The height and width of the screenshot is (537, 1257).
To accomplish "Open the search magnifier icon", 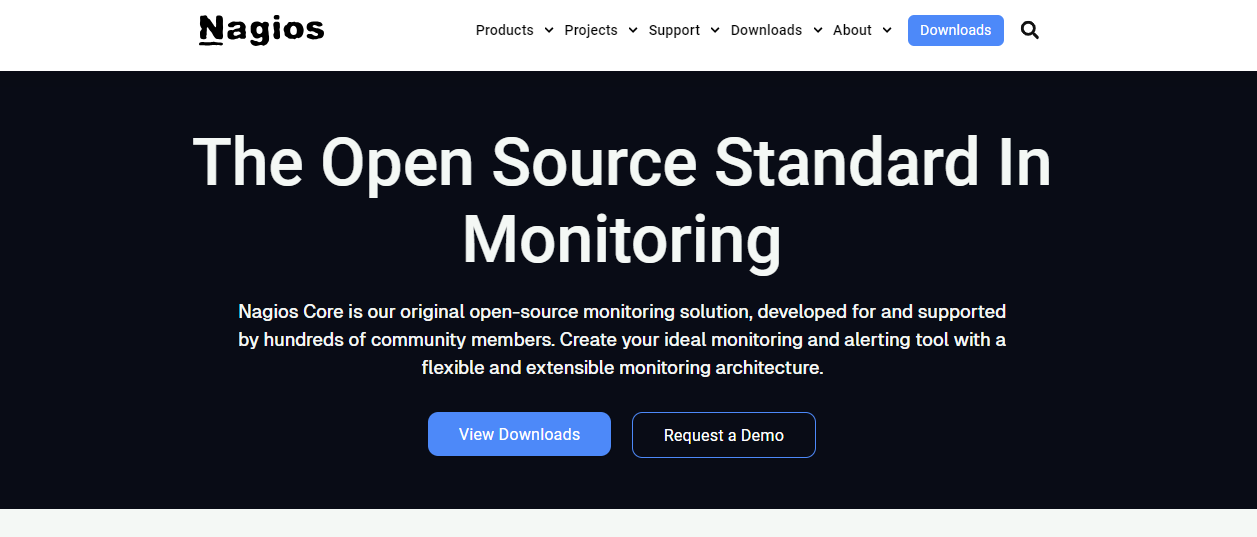I will 1030,30.
